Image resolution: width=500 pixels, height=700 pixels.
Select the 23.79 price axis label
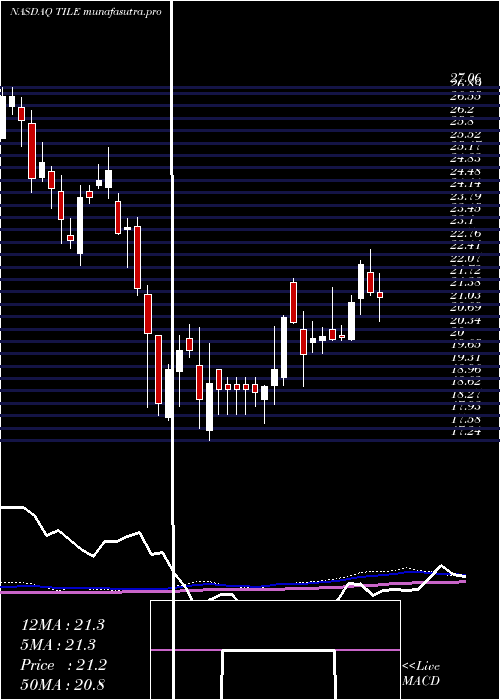tap(466, 196)
